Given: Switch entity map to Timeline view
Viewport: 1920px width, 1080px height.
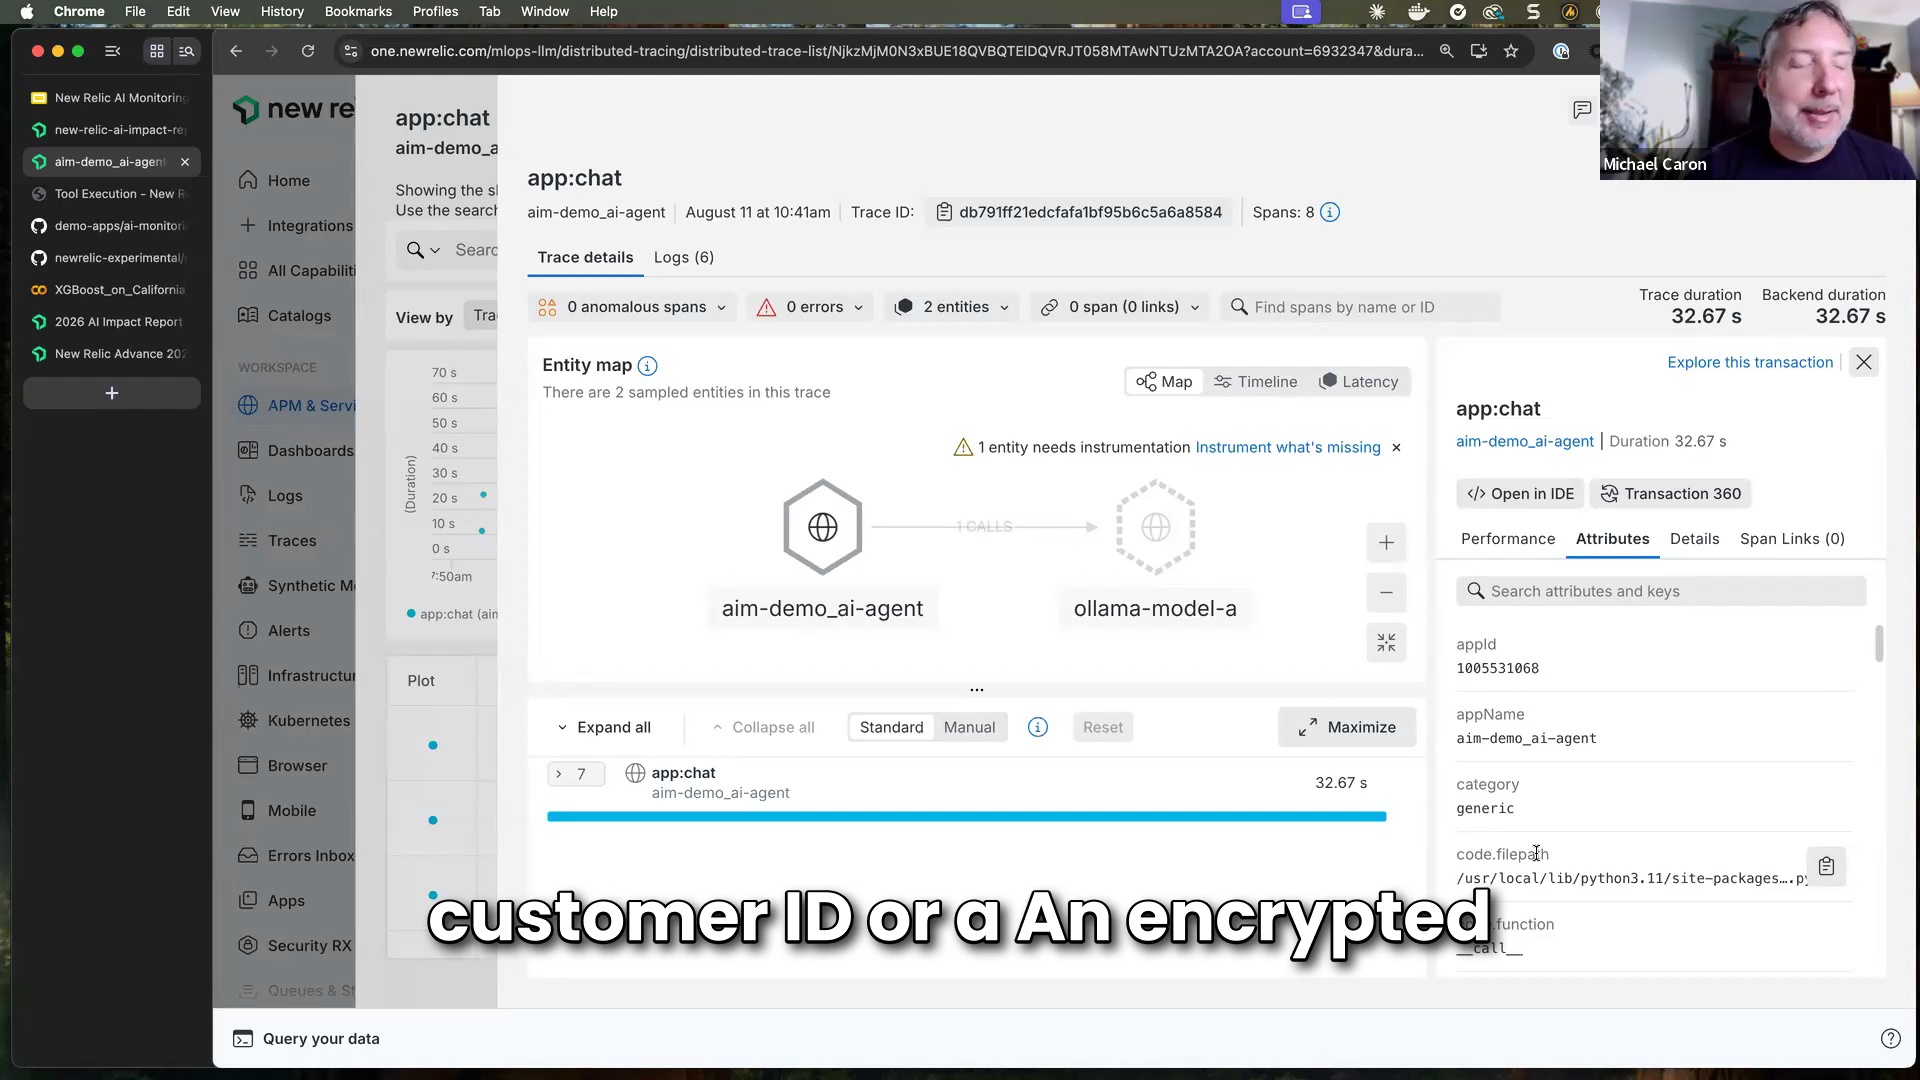Looking at the screenshot, I should coord(1255,382).
